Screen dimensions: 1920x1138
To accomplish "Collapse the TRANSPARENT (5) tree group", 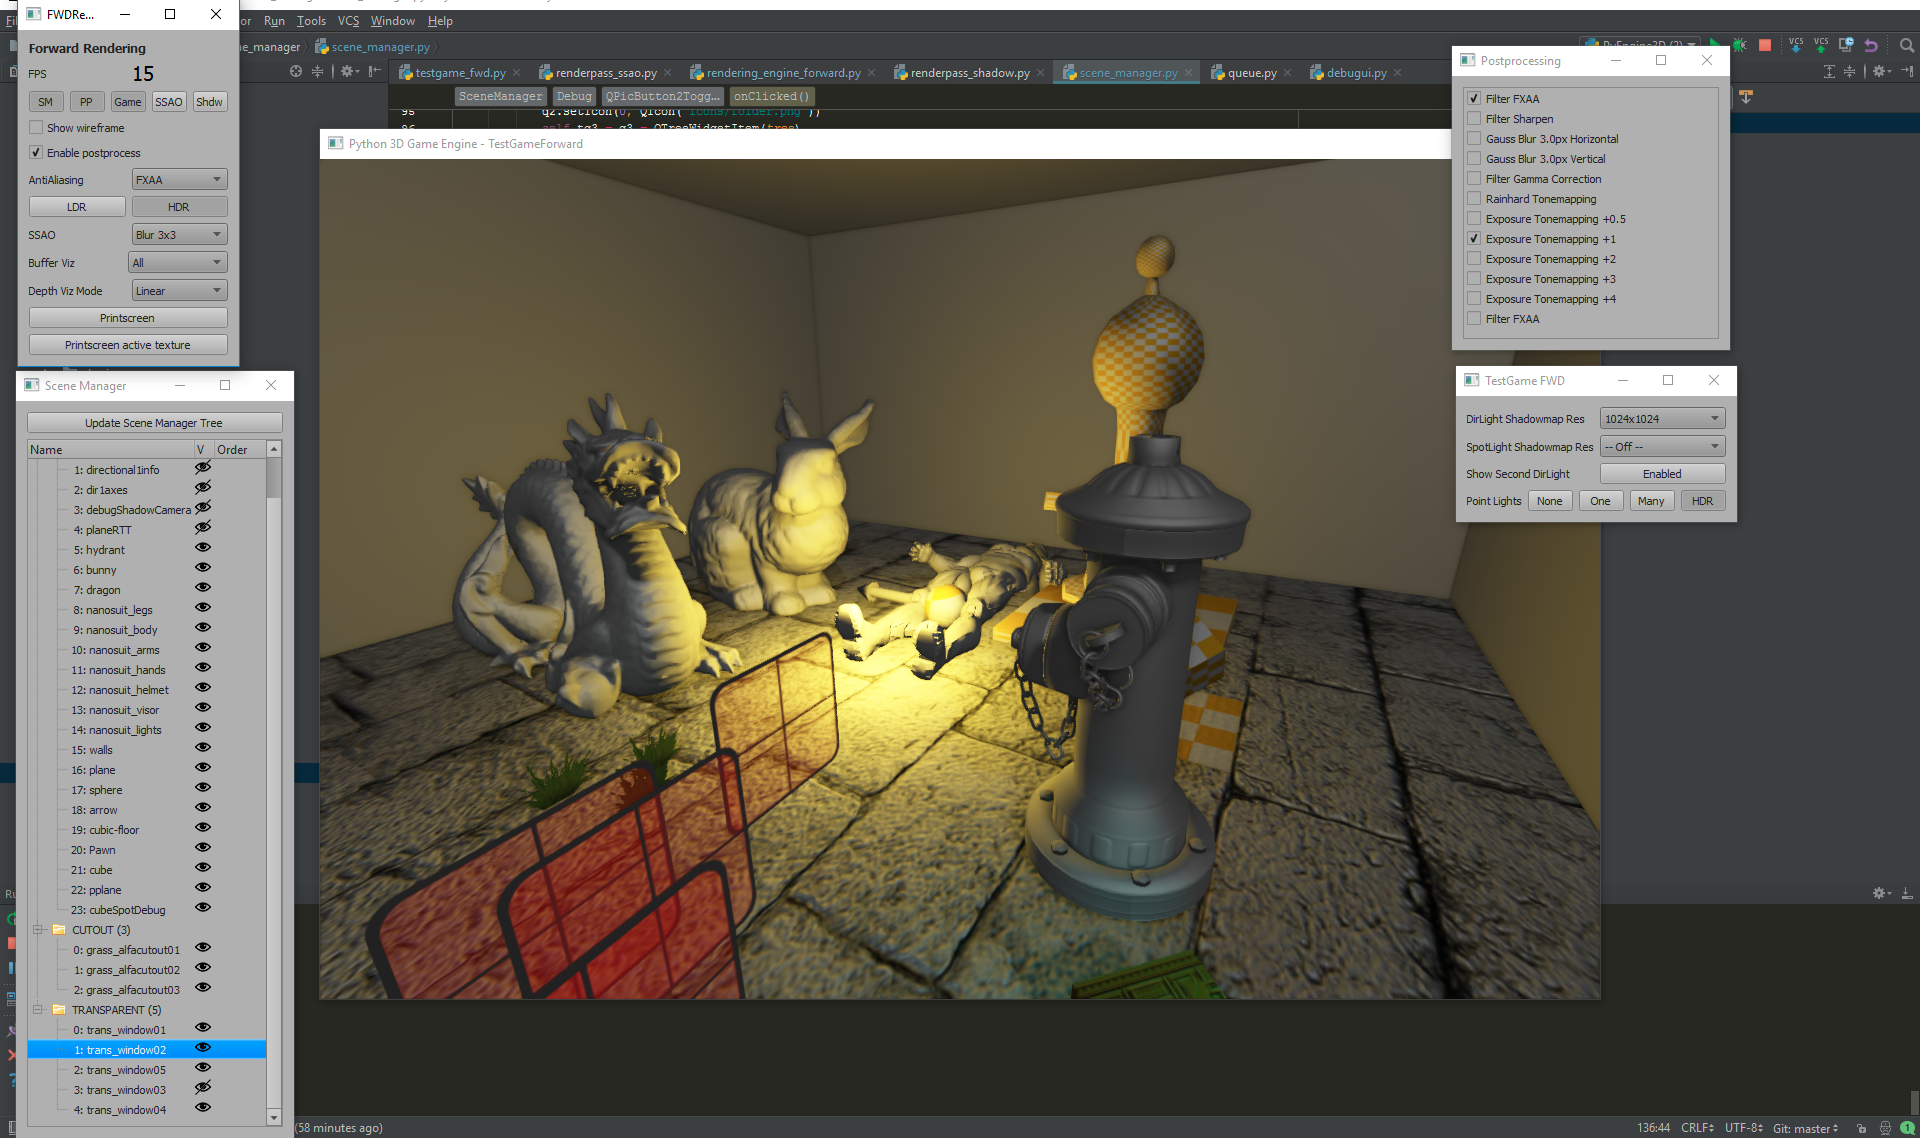I will pyautogui.click(x=38, y=1009).
